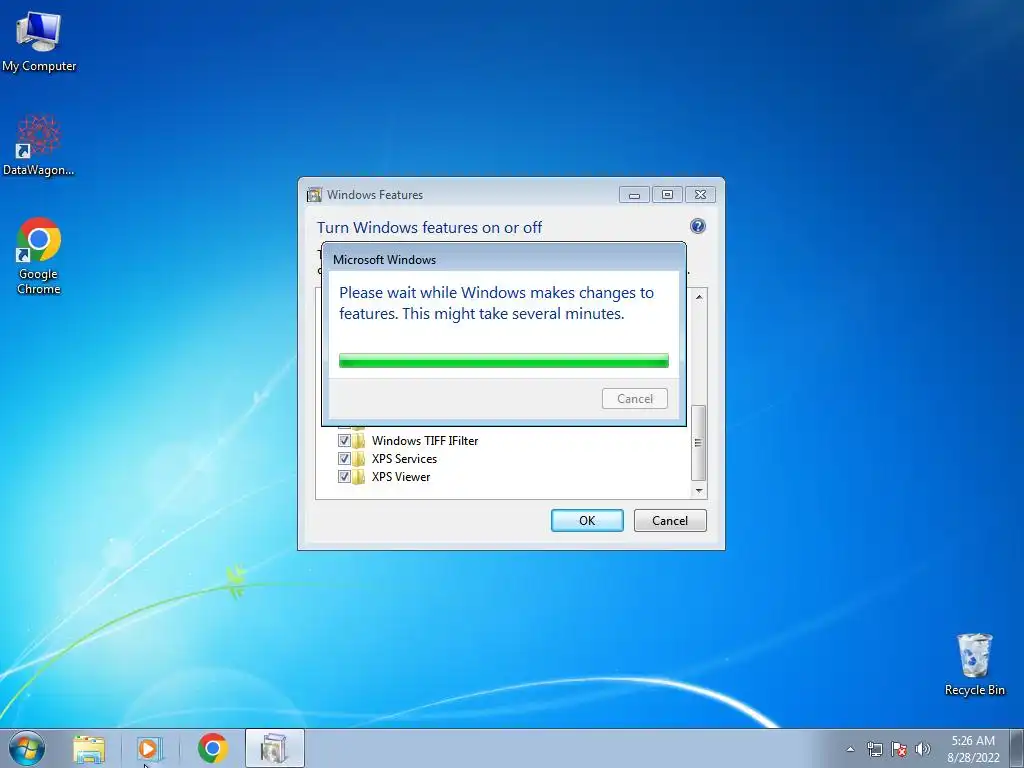The image size is (1024, 768).
Task: Toggle the XPS Services checkbox
Action: pyautogui.click(x=344, y=458)
